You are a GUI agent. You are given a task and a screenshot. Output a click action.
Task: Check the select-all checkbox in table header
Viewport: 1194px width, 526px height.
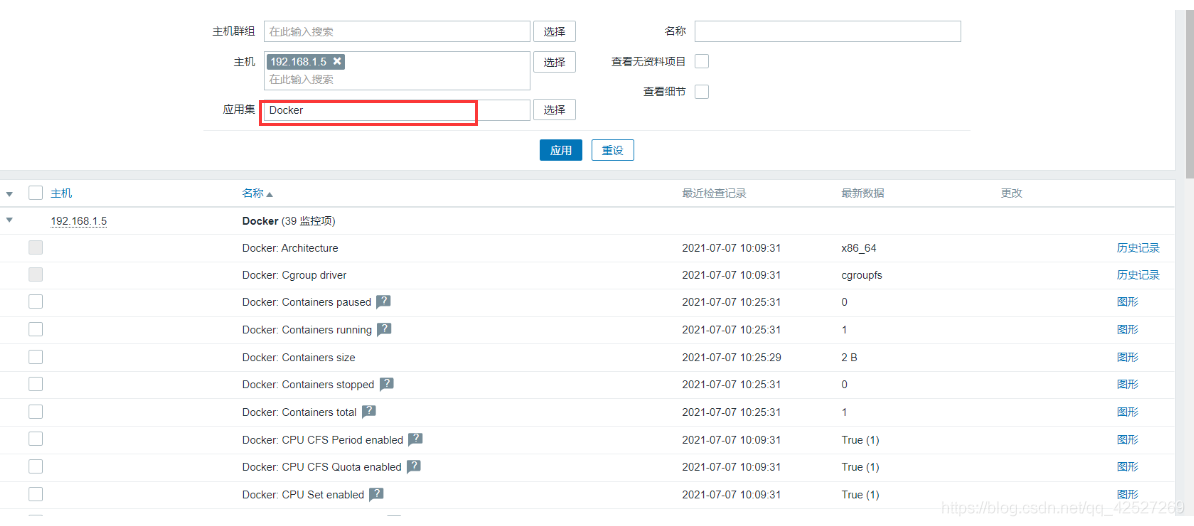[36, 193]
